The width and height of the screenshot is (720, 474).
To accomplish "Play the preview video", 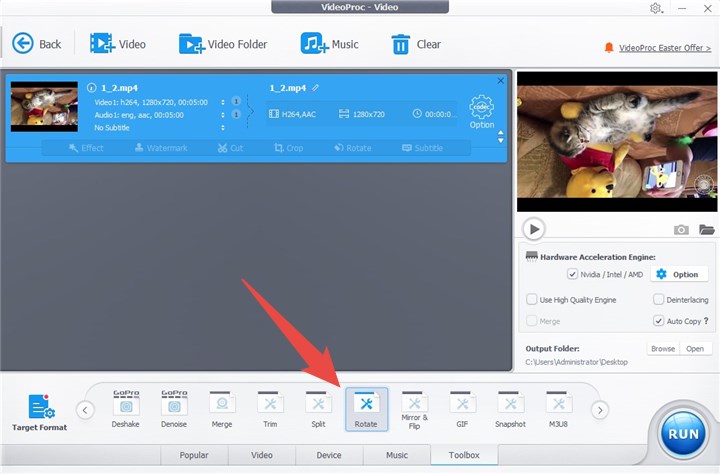I will pos(534,229).
